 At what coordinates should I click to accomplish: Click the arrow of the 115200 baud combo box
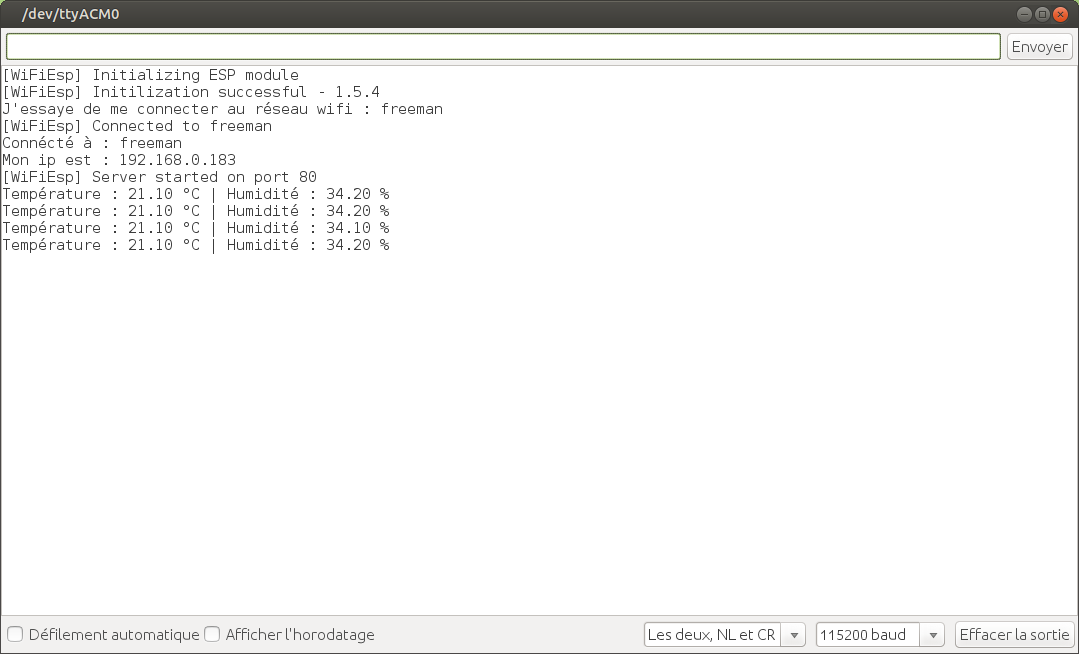(x=932, y=635)
